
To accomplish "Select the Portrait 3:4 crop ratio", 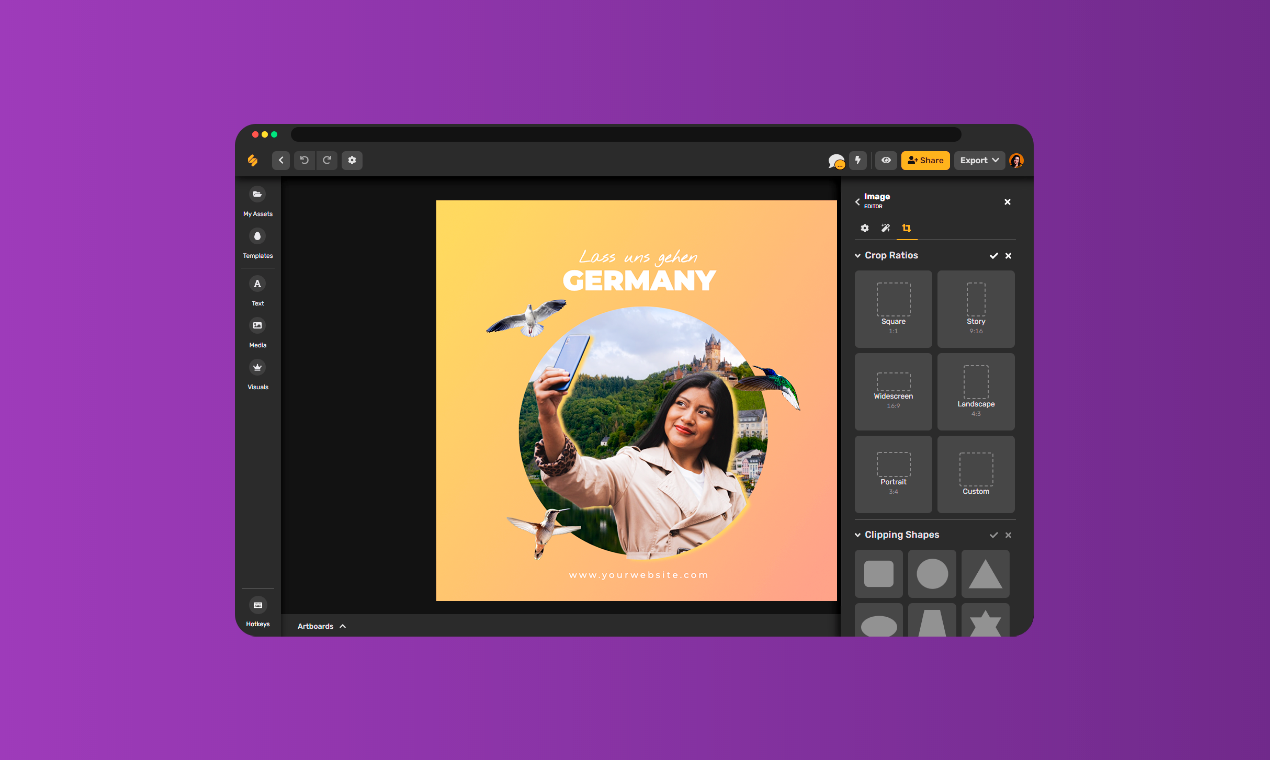I will 893,474.
